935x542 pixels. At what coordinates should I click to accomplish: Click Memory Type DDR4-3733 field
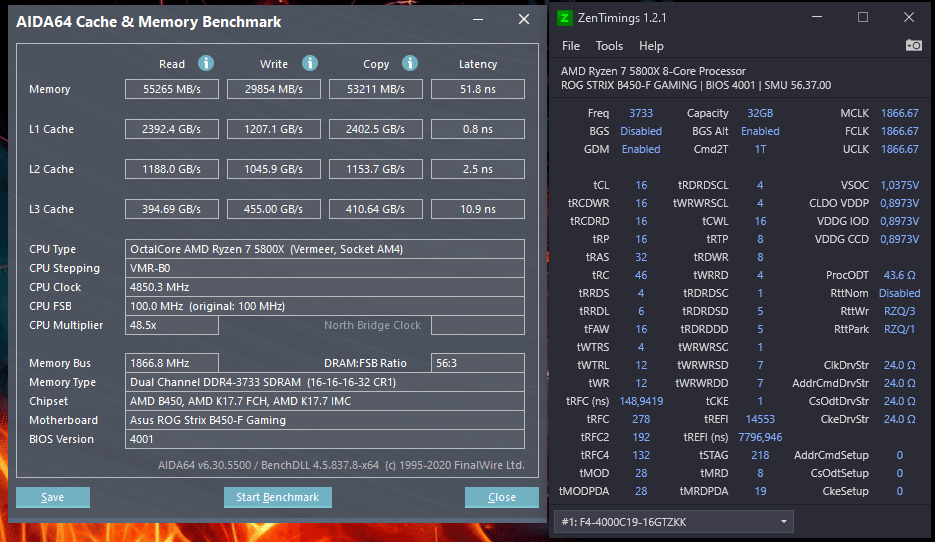tap(325, 382)
